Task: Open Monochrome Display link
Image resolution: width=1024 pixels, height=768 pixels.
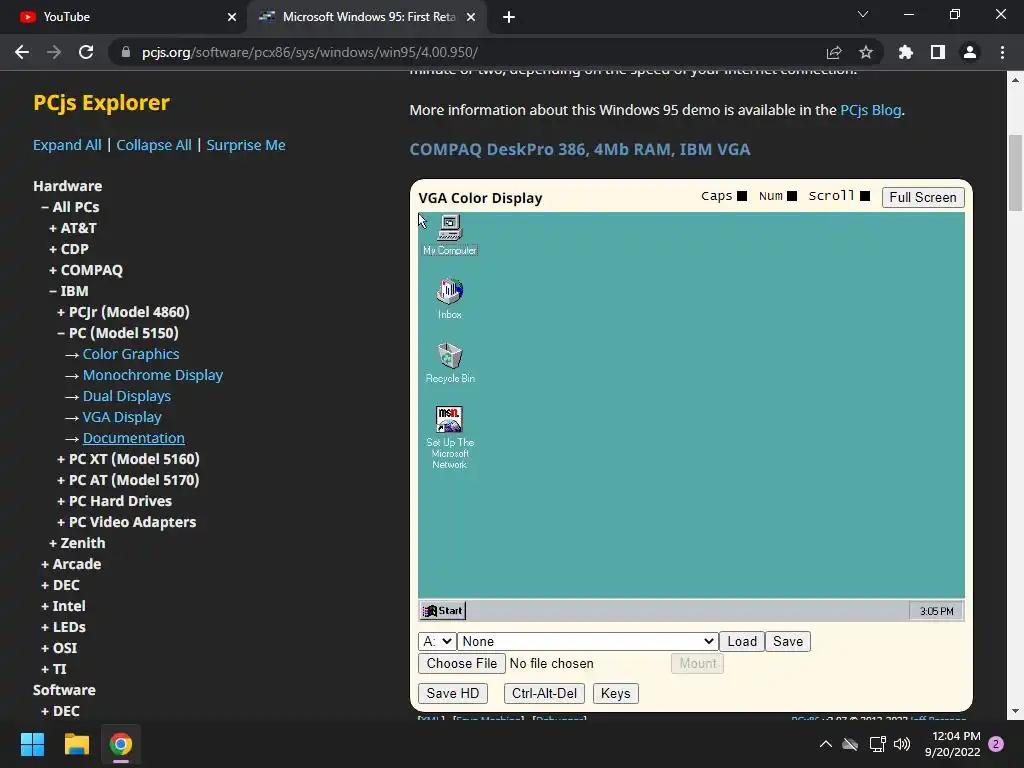Action: pyautogui.click(x=153, y=375)
